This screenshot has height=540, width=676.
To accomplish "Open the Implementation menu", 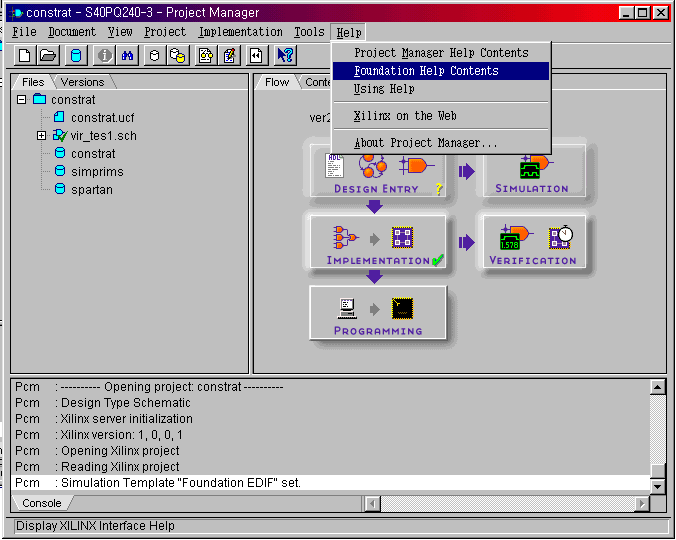I will pyautogui.click(x=241, y=32).
